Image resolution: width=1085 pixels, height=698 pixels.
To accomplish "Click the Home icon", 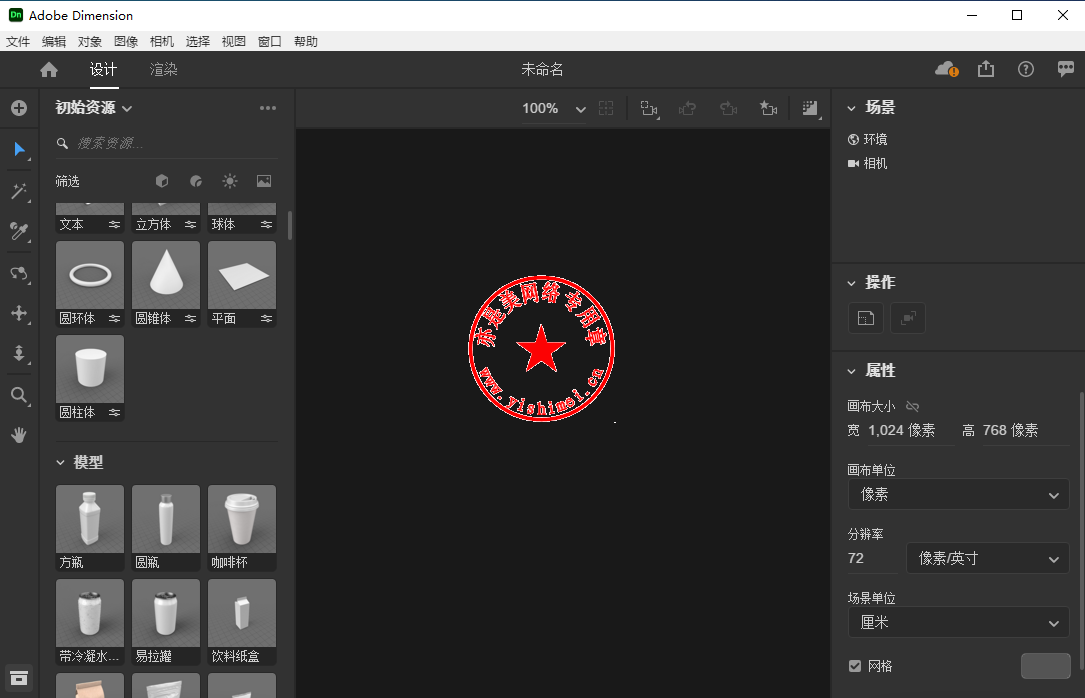I will coord(48,70).
